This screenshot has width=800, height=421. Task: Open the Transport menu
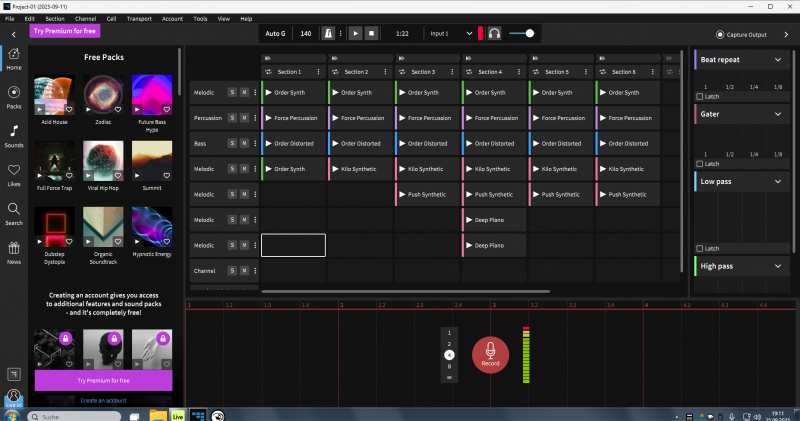[x=139, y=18]
